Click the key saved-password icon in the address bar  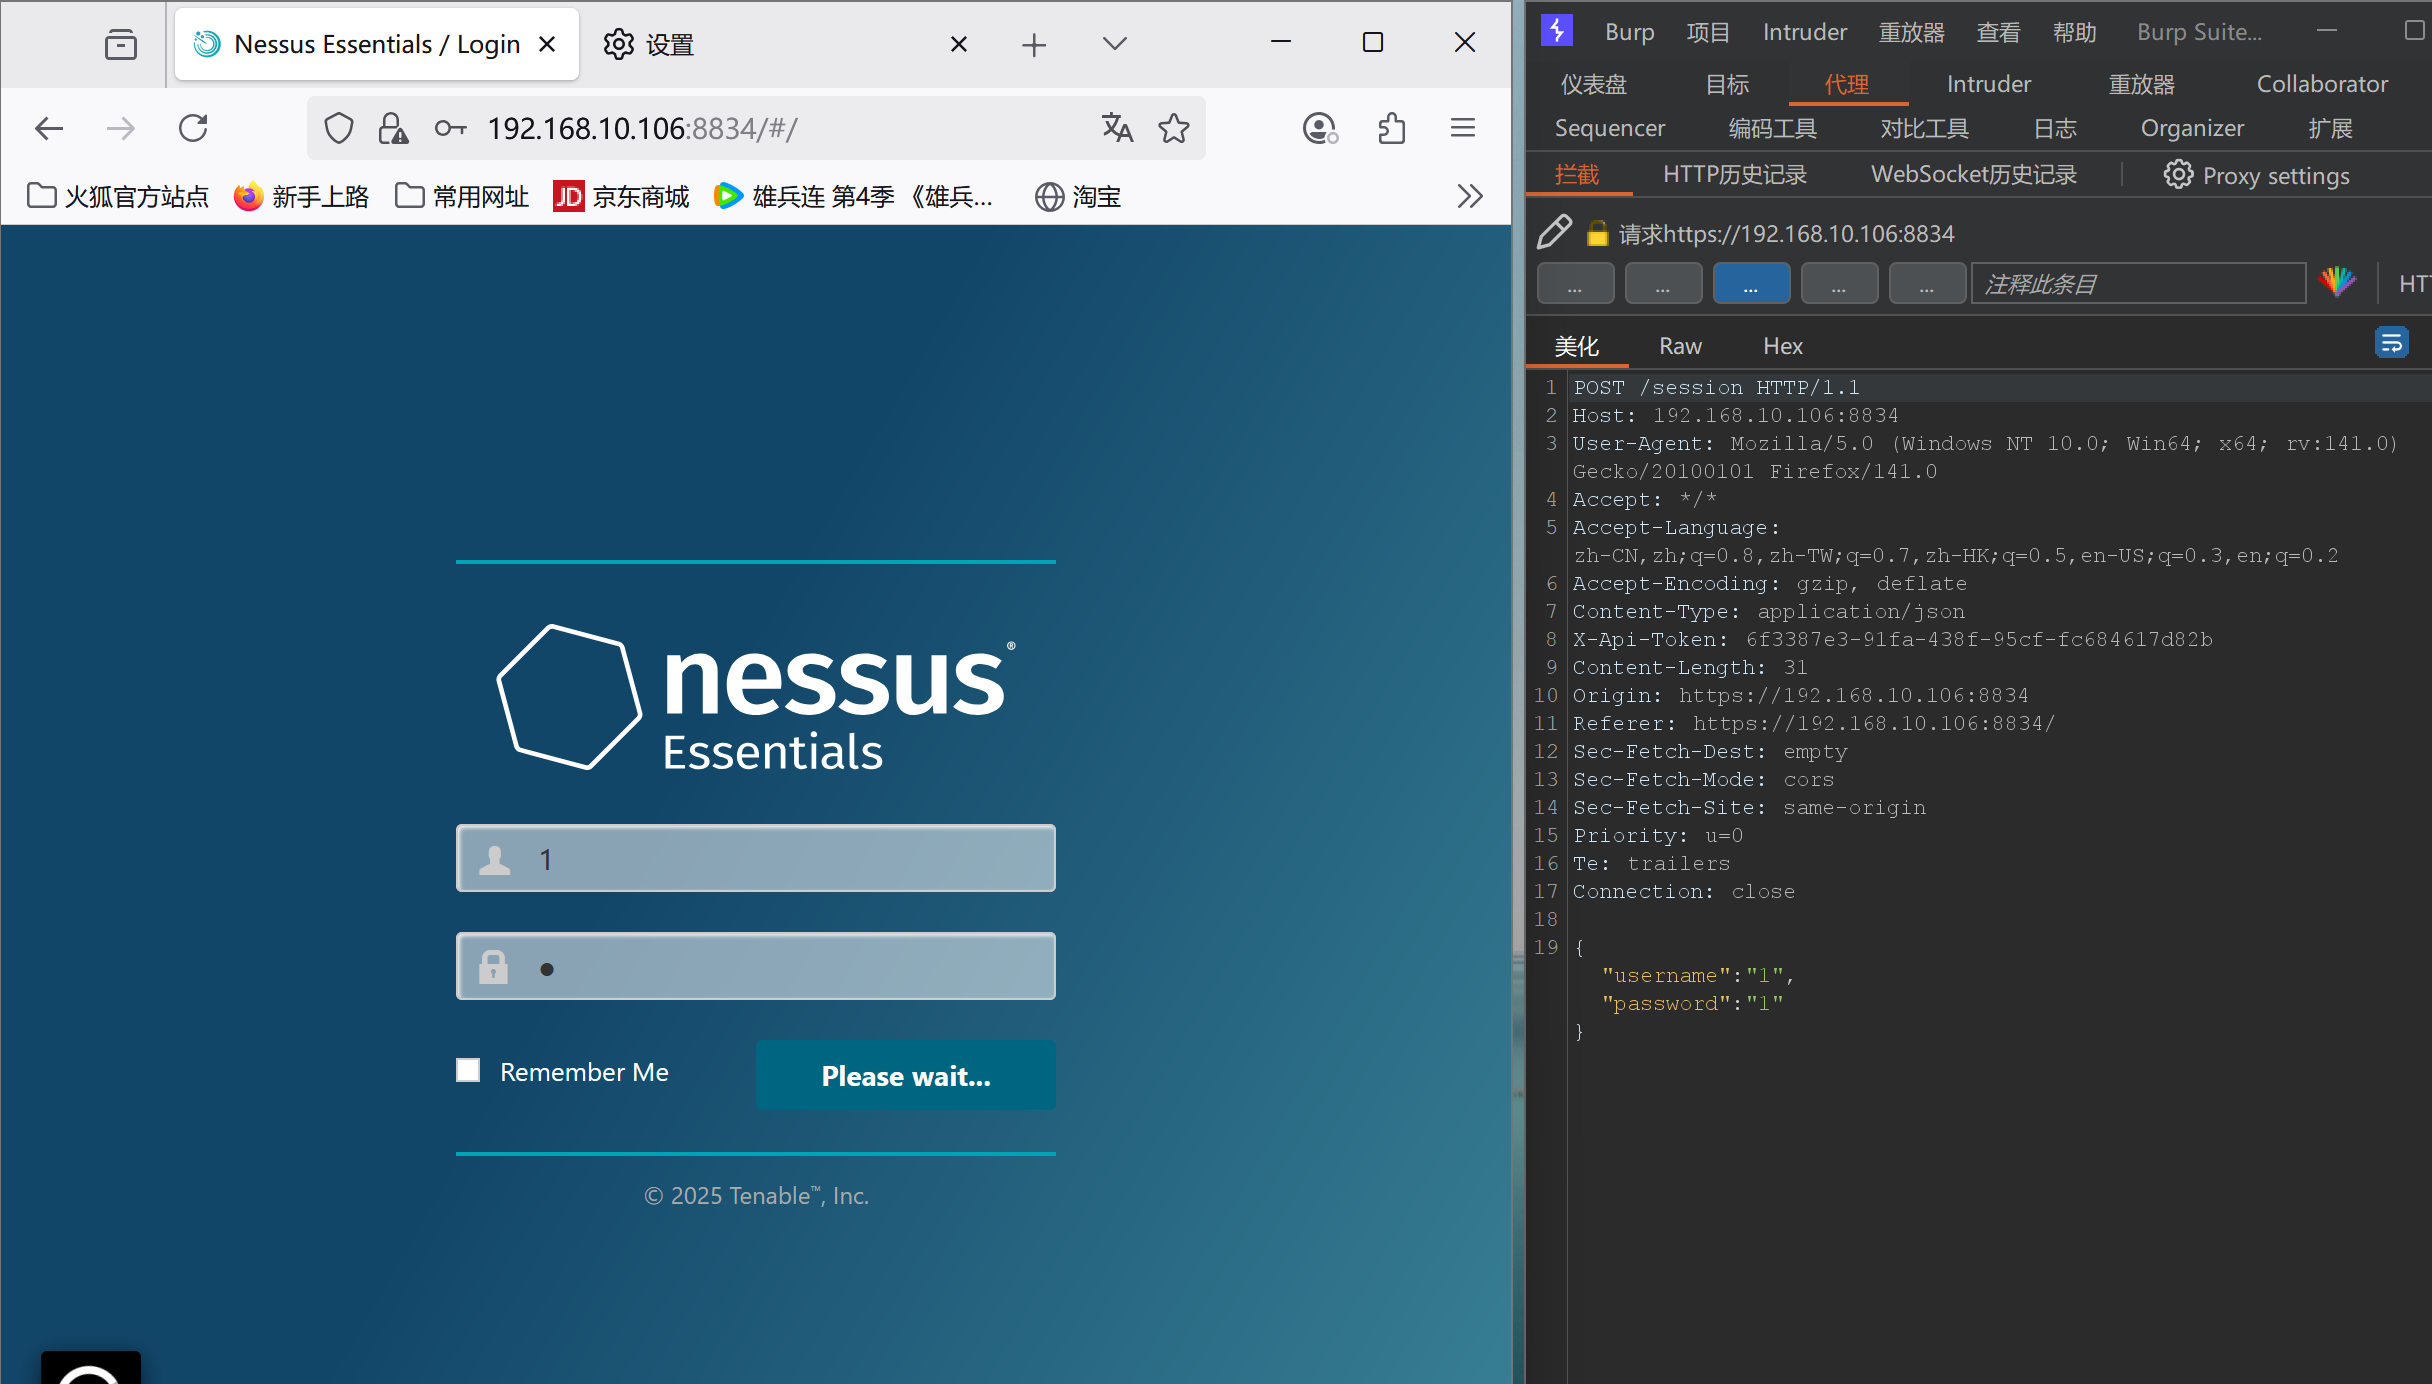pyautogui.click(x=450, y=128)
